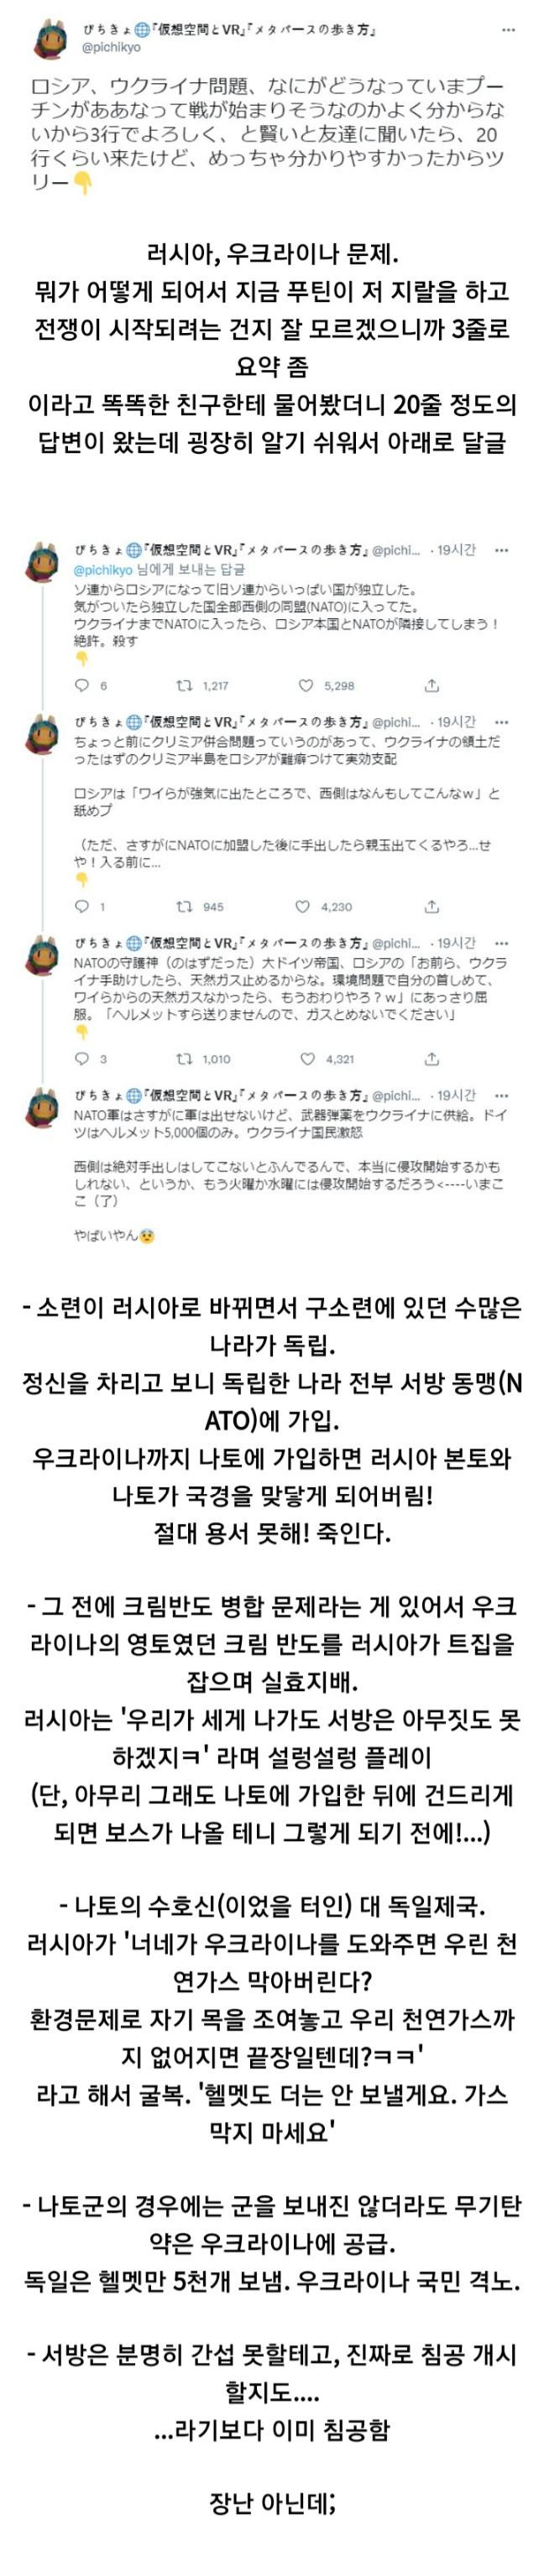This screenshot has width=544, height=2576.
Task: Retweet the tweet with 945 retweets
Action: pyautogui.click(x=184, y=906)
